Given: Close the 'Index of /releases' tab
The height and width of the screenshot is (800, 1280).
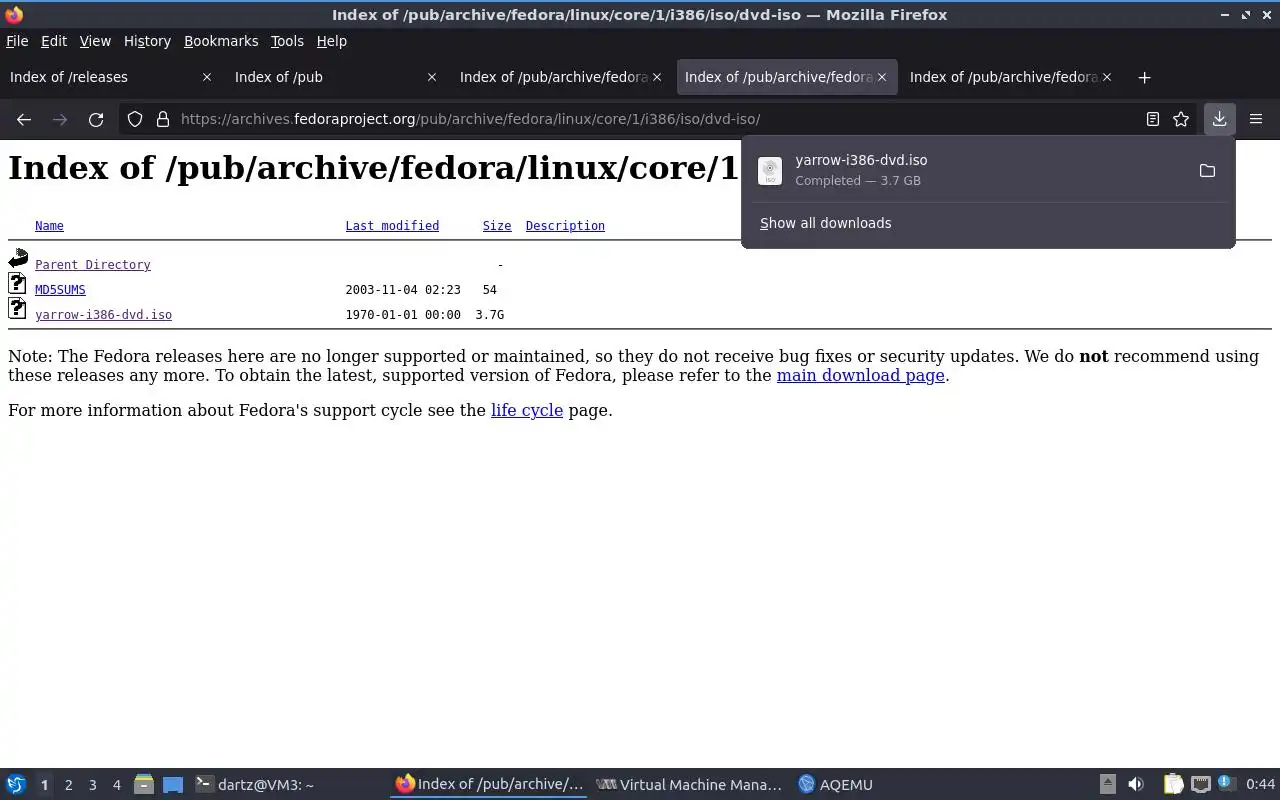Looking at the screenshot, I should pyautogui.click(x=207, y=77).
